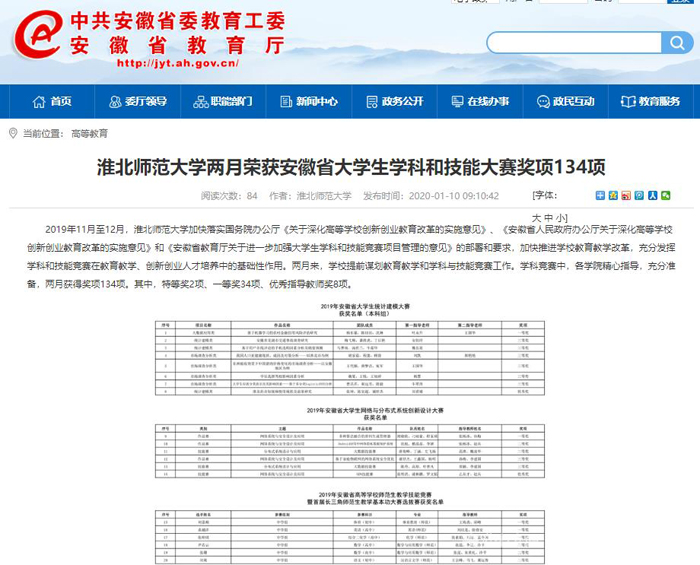Screen dimensions: 700x565
Task: Click the monitor icon beside 在线办事
Action: (458, 102)
